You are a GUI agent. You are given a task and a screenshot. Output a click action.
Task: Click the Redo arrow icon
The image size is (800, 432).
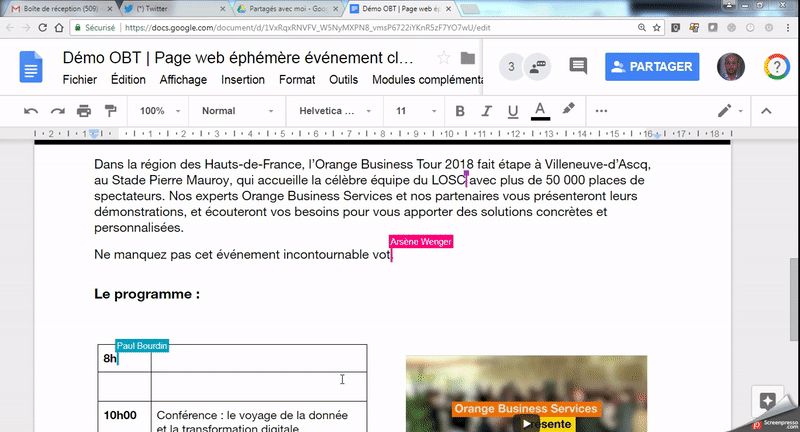(58, 111)
